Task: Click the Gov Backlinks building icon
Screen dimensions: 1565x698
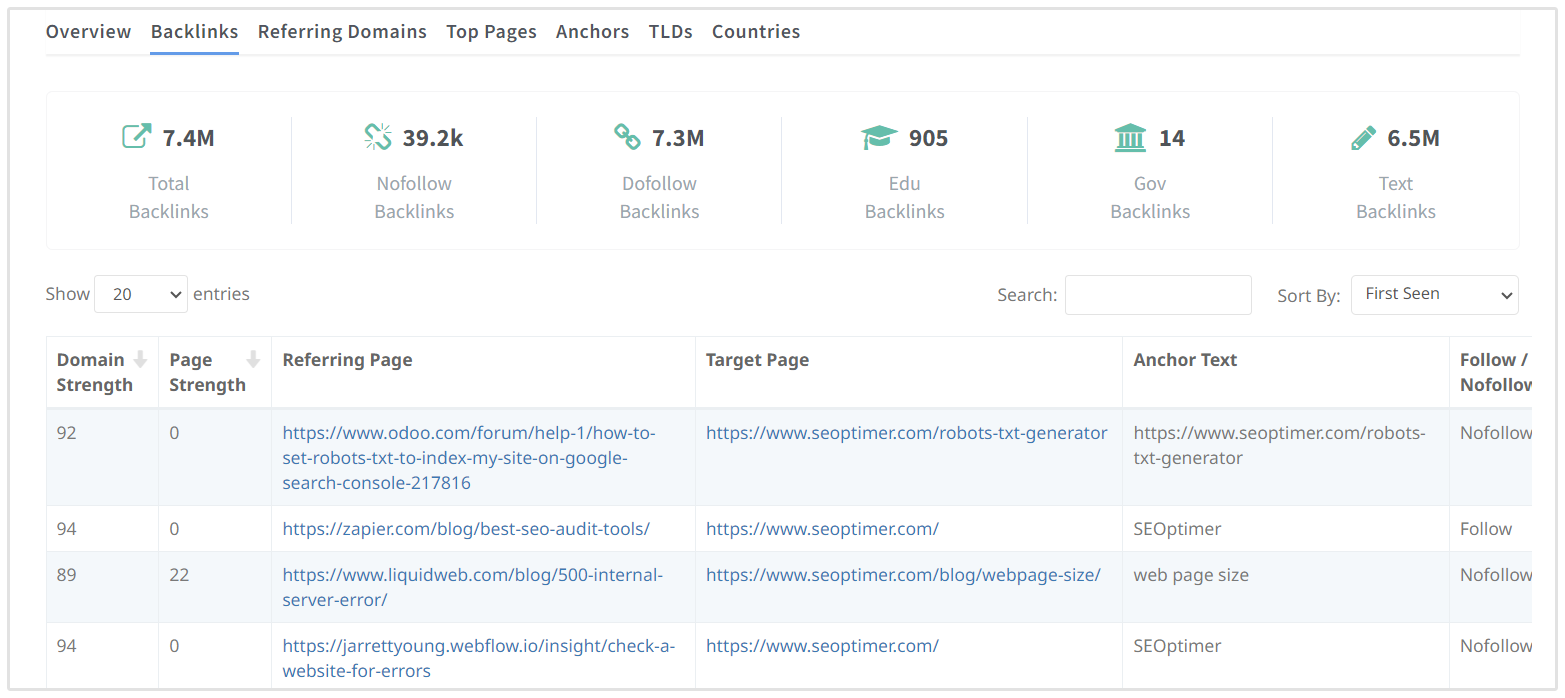Action: pyautogui.click(x=1130, y=137)
